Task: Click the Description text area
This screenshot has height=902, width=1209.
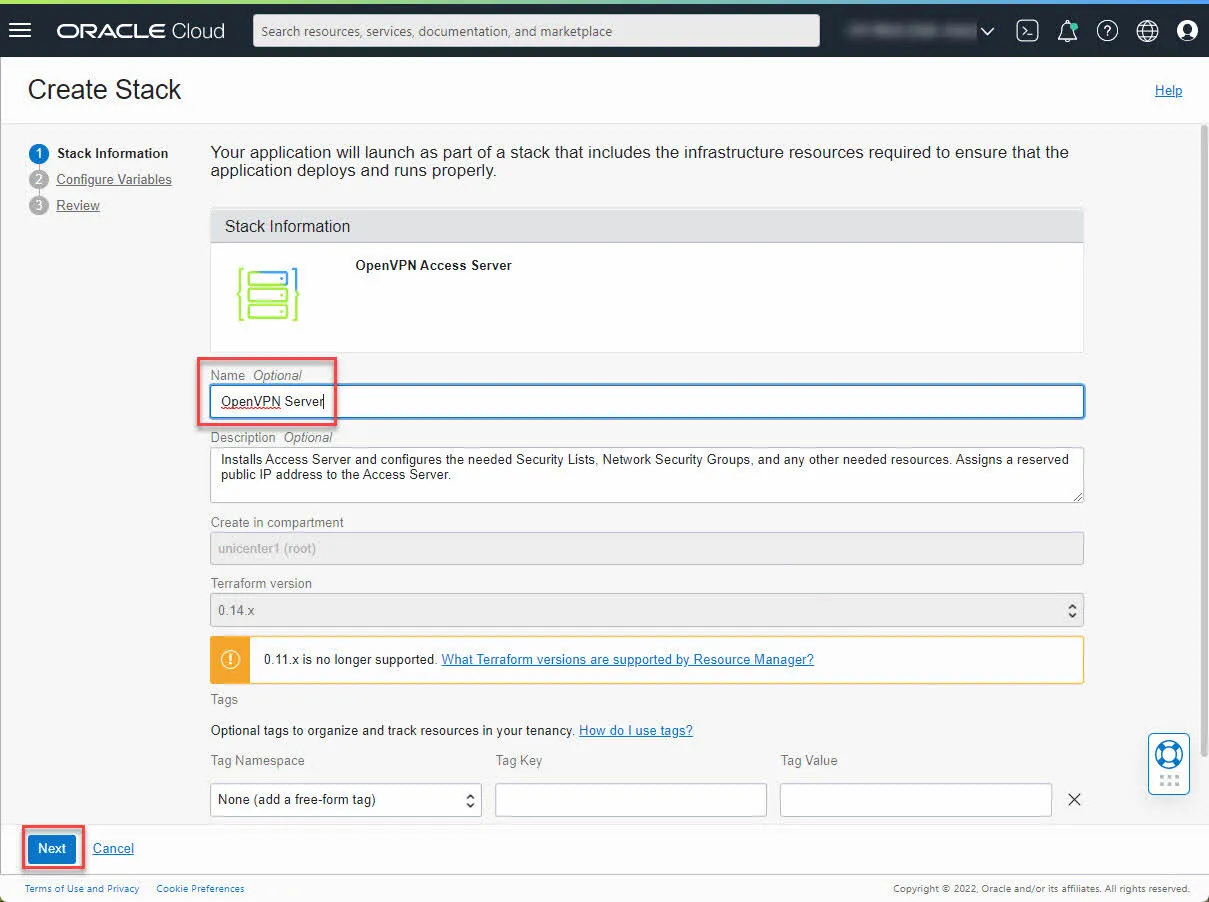Action: coord(647,475)
